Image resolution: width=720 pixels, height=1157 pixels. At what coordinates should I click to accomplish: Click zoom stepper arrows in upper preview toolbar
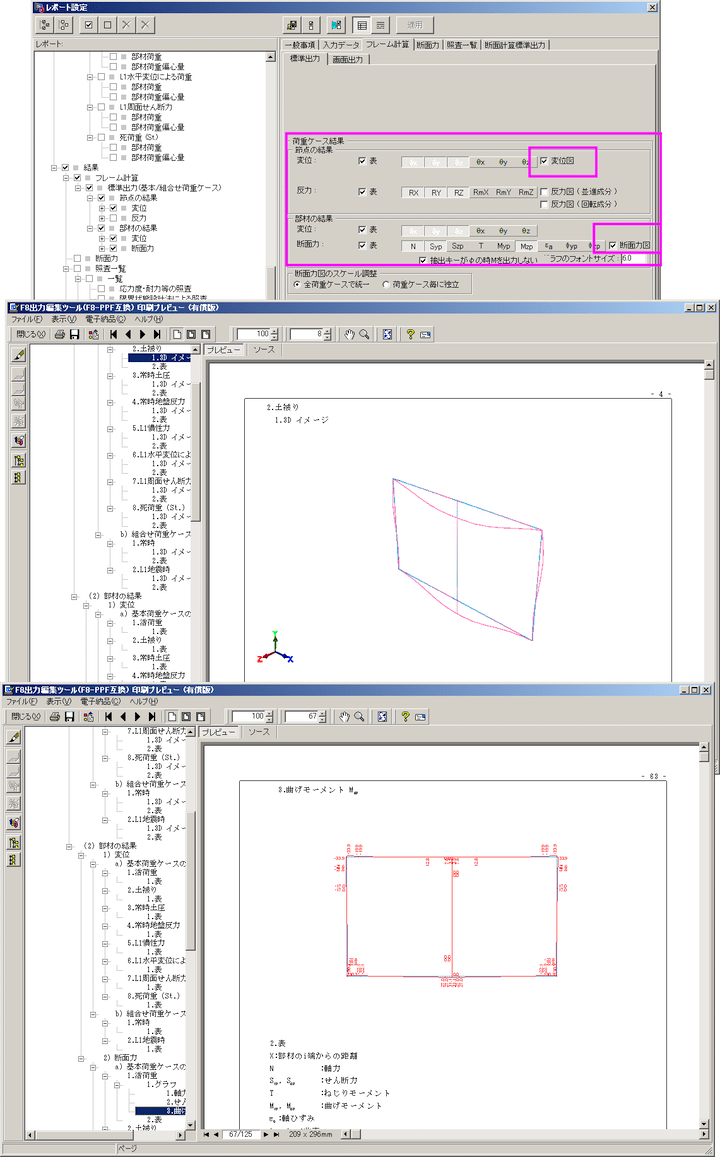click(x=275, y=334)
